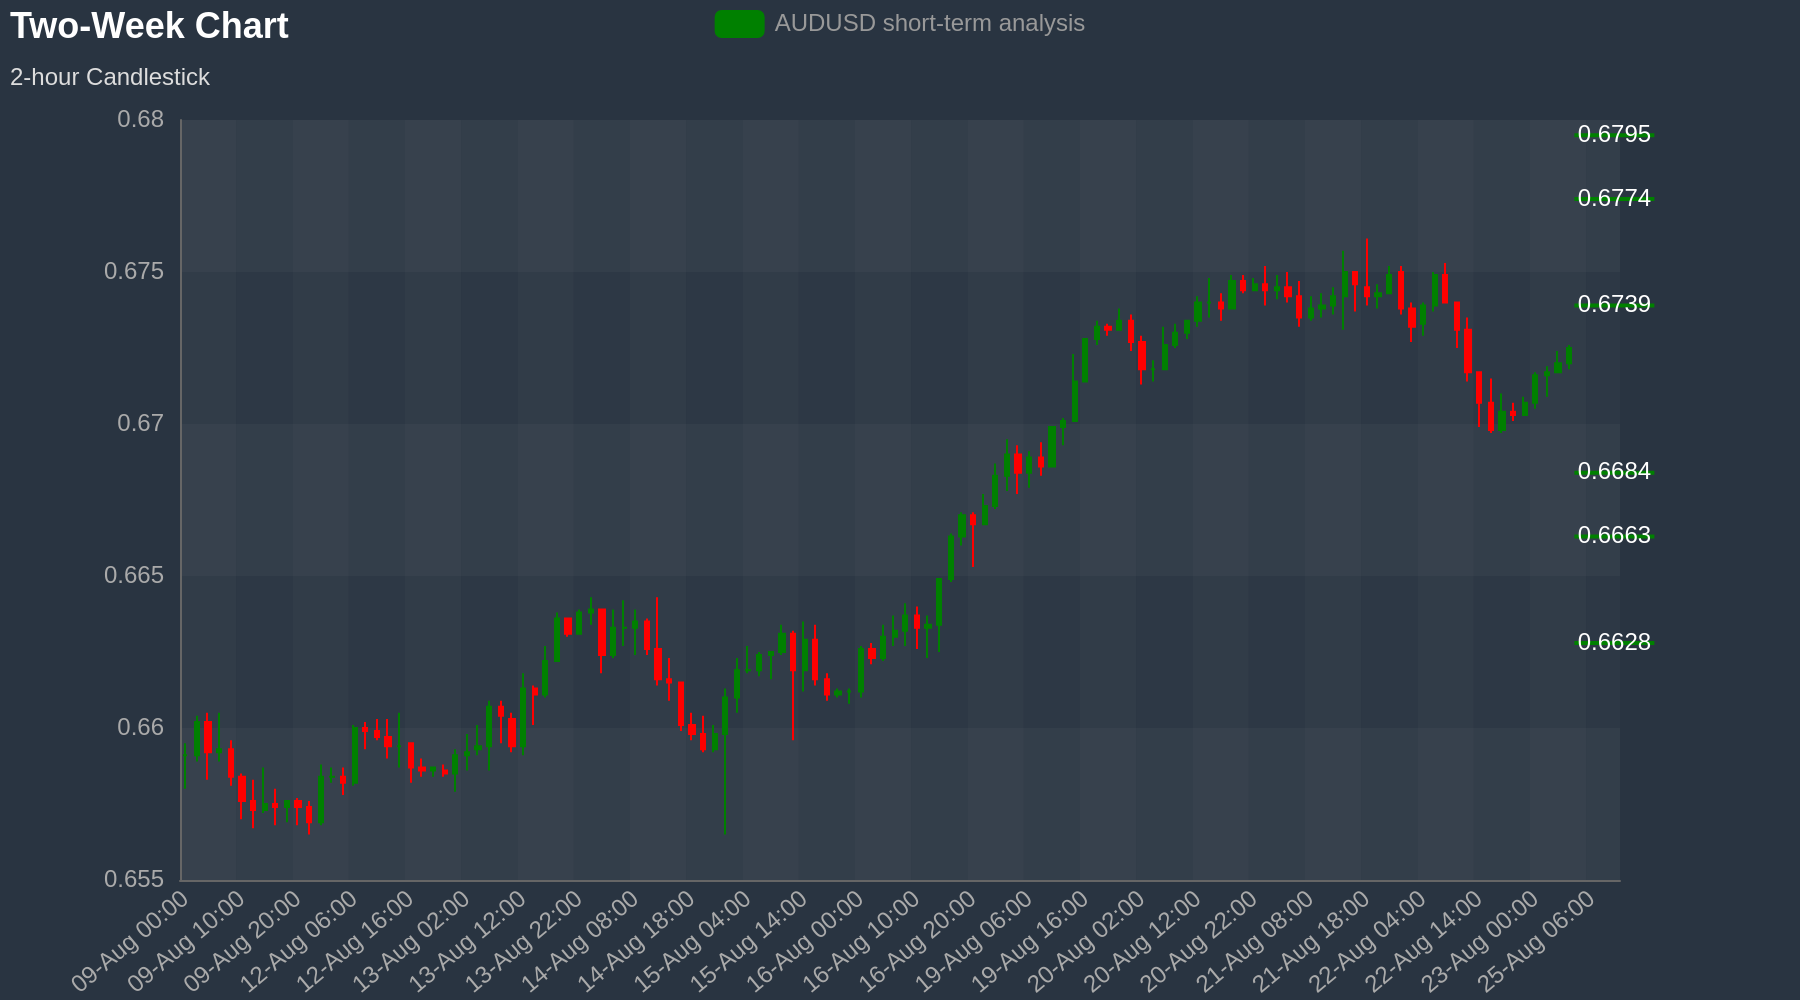Click the 12-Aug 06:00 x-axis label

tap(299, 941)
